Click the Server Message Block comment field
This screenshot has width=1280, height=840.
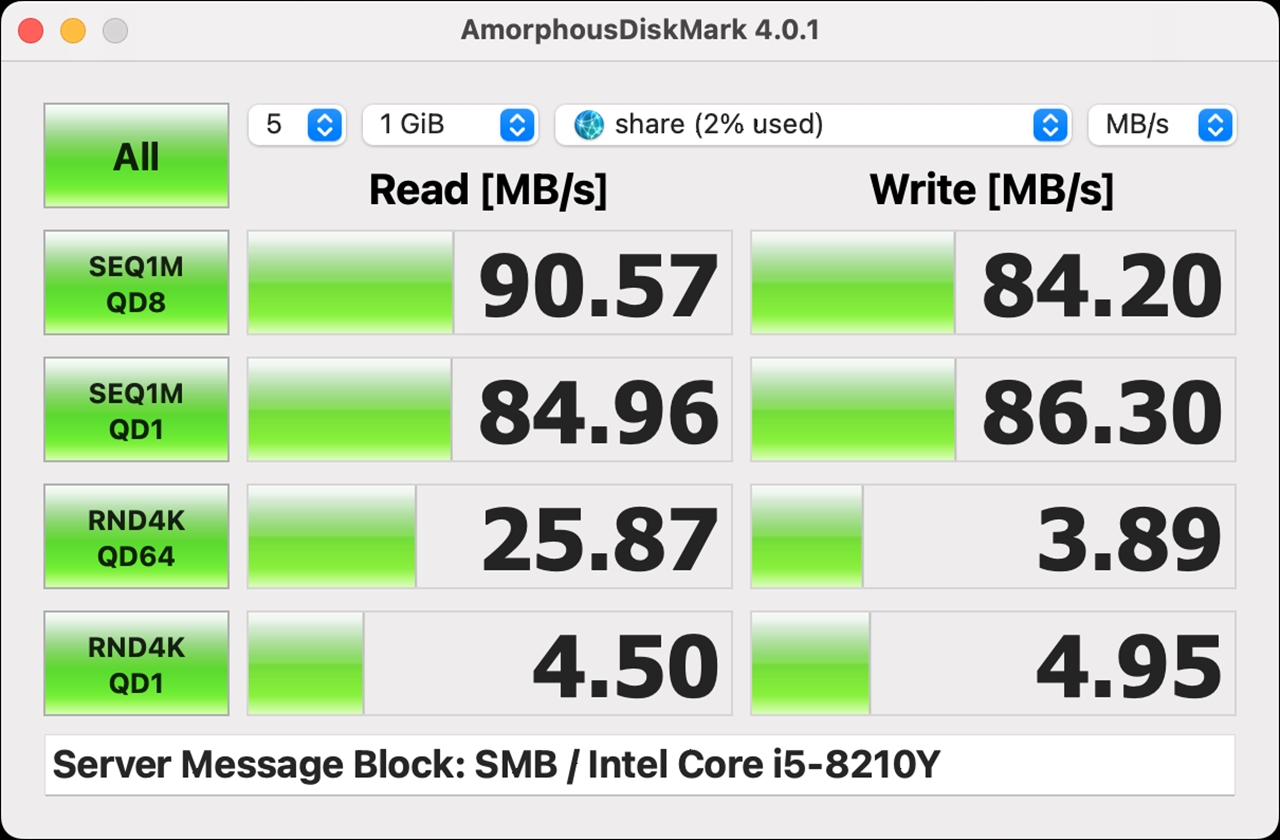tap(640, 765)
